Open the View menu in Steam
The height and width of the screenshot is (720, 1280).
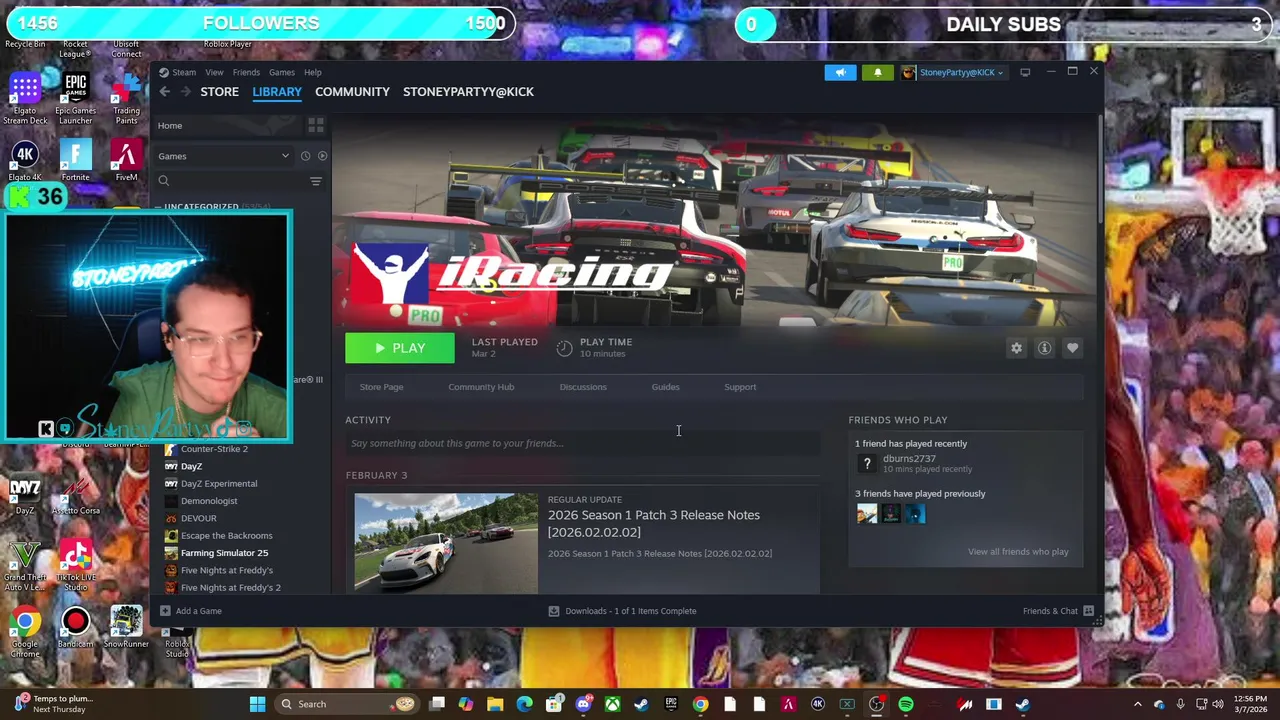[214, 72]
